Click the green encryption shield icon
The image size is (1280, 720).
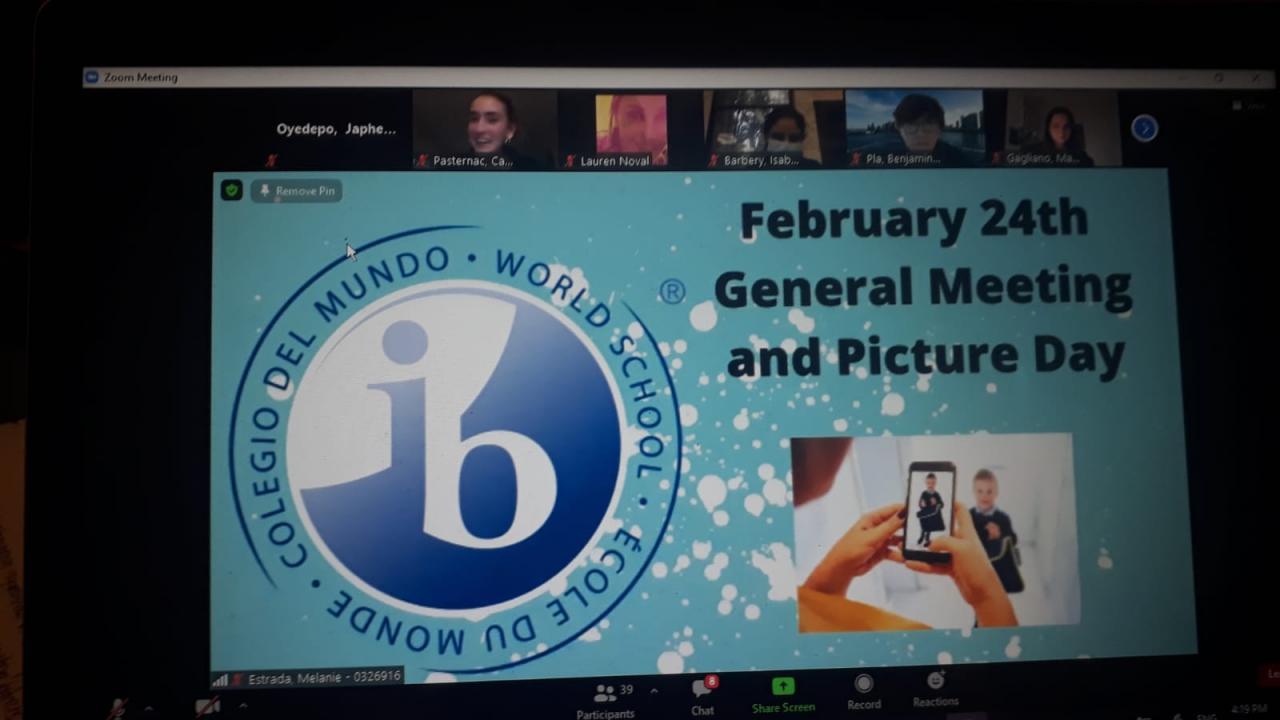tap(232, 190)
